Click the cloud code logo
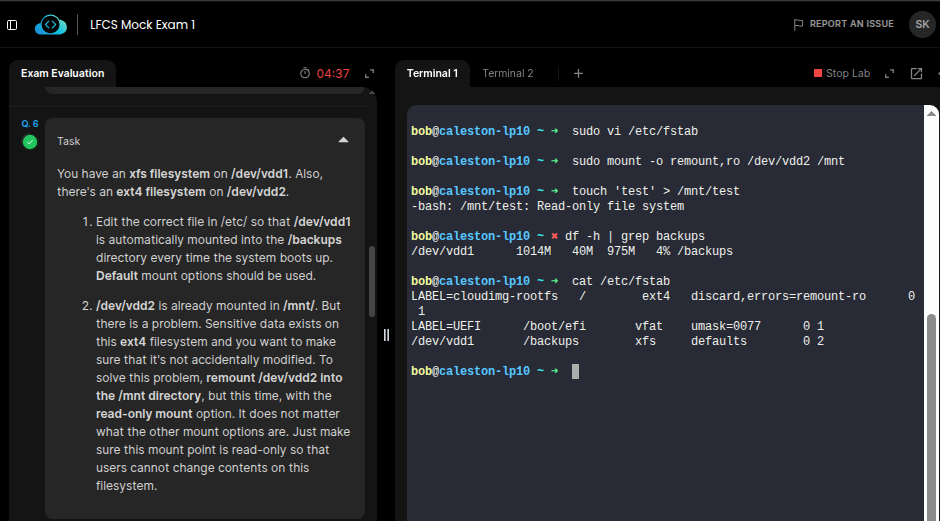940x521 pixels. [x=51, y=24]
